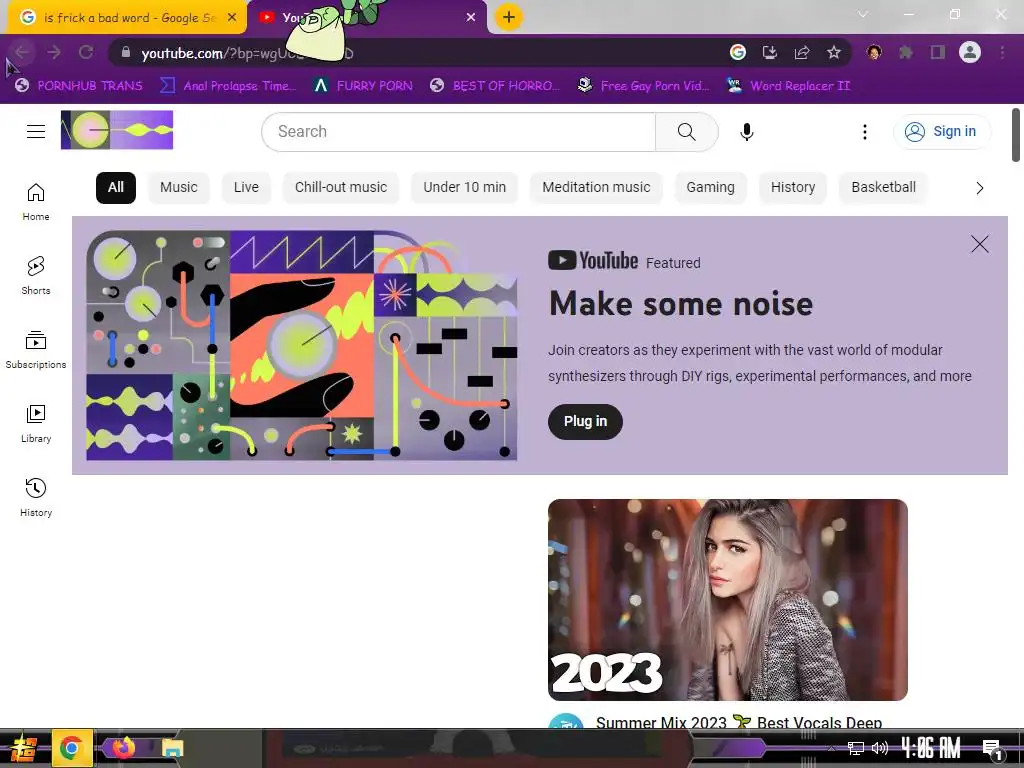Click the install app icon in address bar
The height and width of the screenshot is (768, 1024).
[769, 52]
